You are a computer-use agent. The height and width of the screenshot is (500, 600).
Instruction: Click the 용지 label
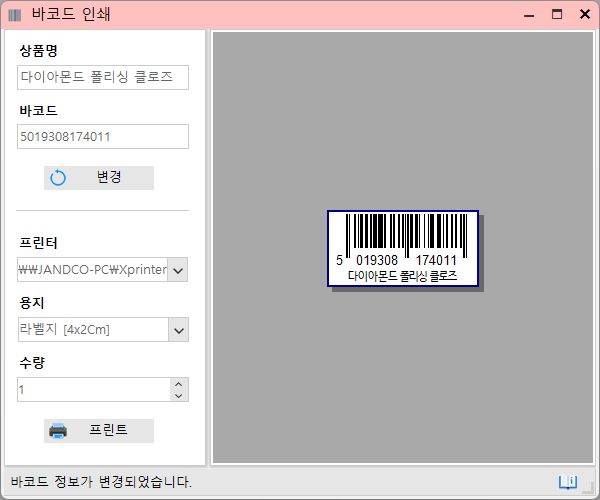point(32,303)
